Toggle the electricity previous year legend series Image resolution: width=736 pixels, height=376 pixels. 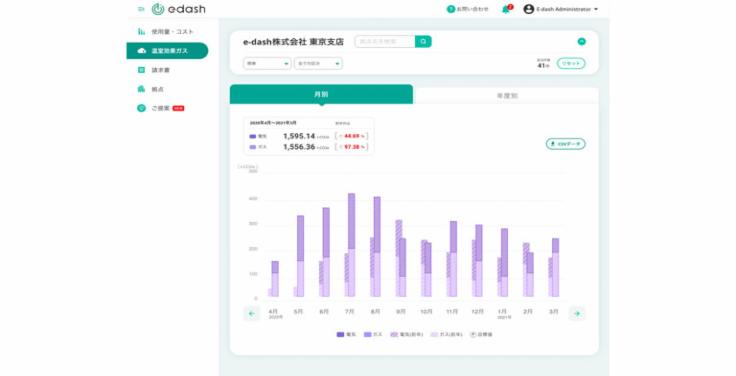tap(407, 334)
